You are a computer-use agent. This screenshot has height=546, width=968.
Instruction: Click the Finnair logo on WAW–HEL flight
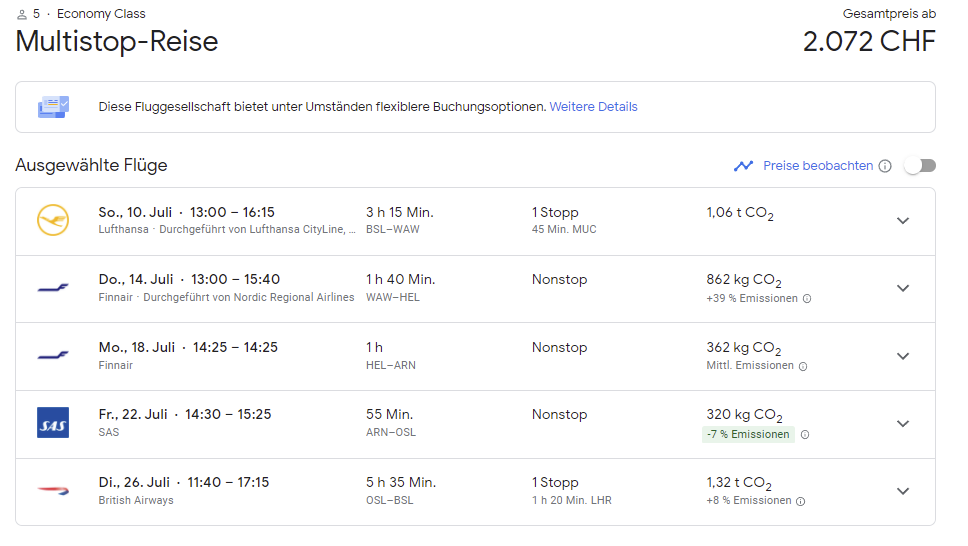pyautogui.click(x=53, y=288)
